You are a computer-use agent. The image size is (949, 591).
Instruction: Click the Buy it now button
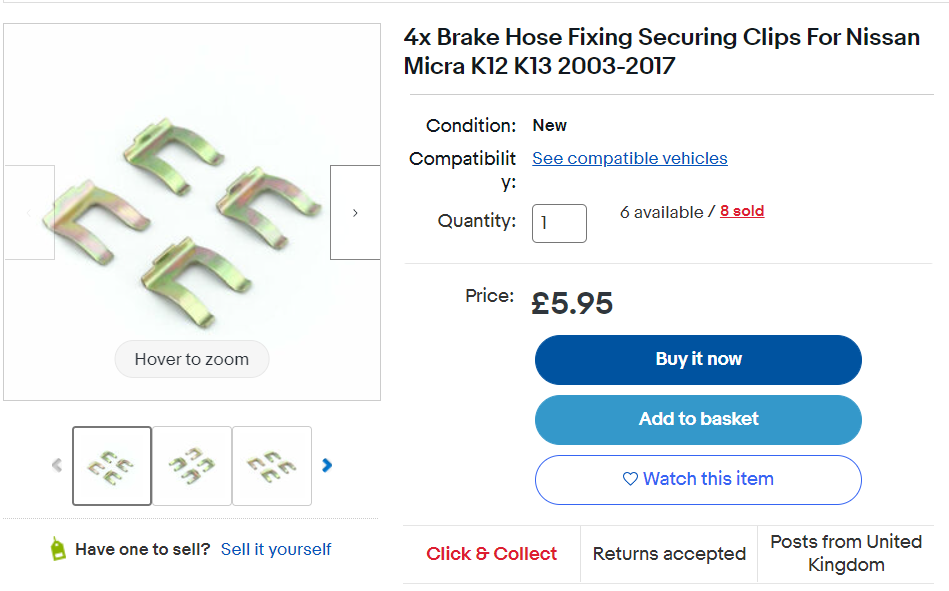698,360
